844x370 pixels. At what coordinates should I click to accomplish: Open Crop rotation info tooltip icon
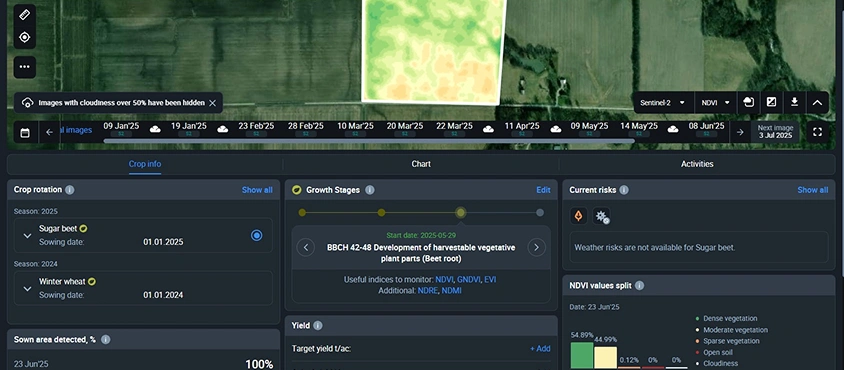pos(70,190)
